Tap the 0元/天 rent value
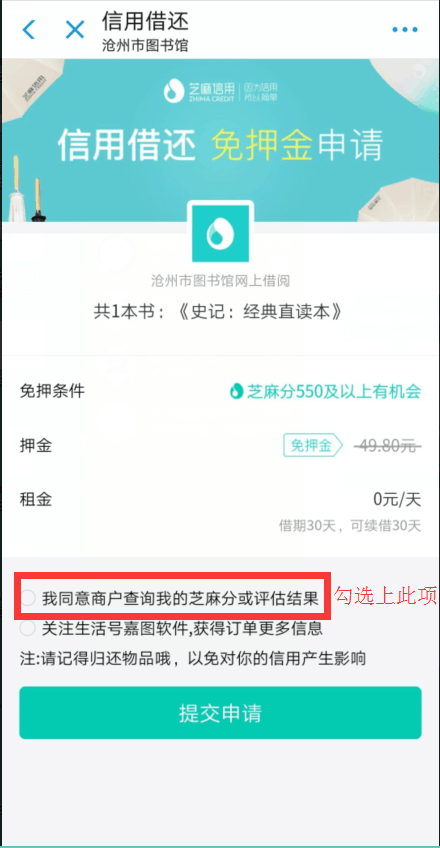The height and width of the screenshot is (848, 440). click(397, 499)
